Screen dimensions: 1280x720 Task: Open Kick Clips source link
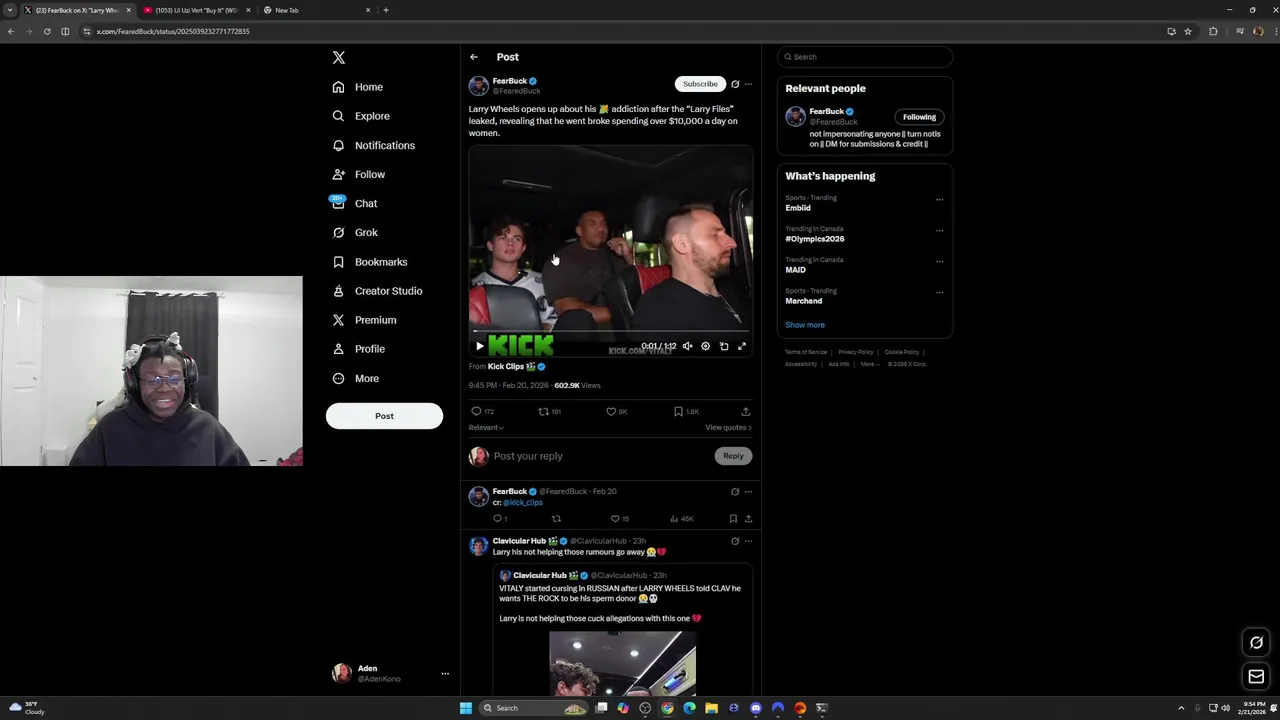(x=516, y=367)
